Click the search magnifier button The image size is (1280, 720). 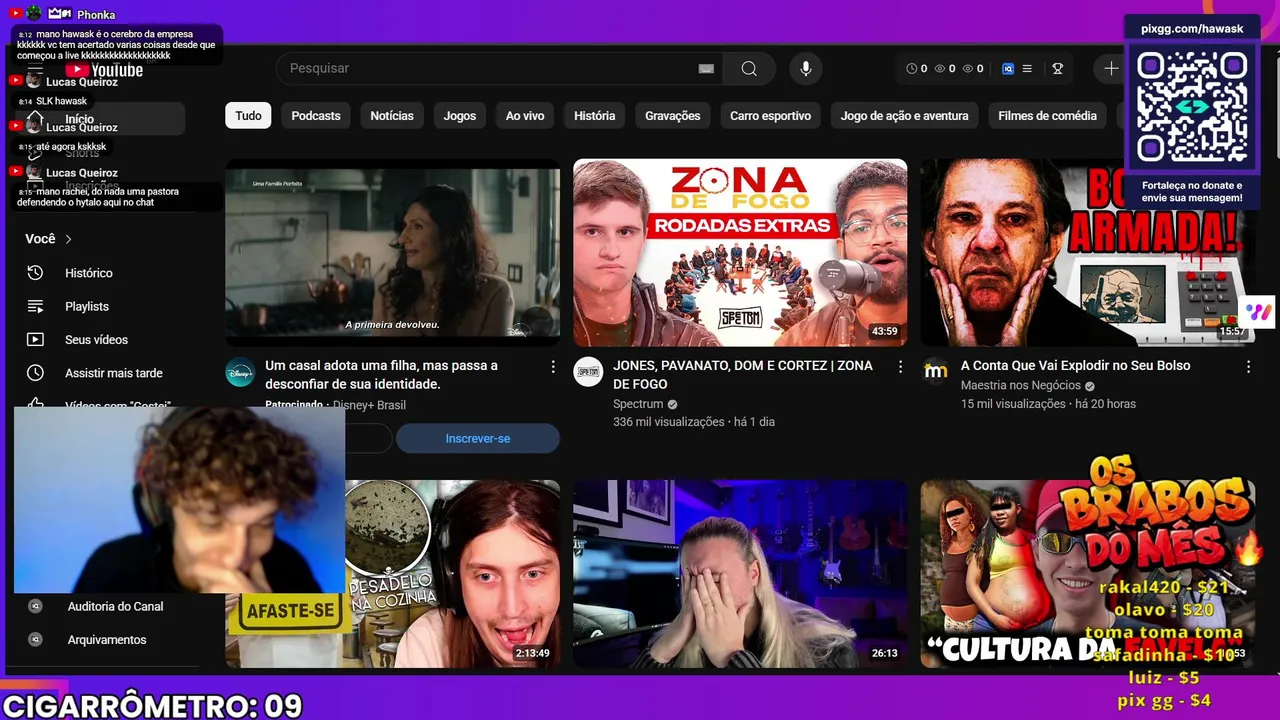coord(749,68)
